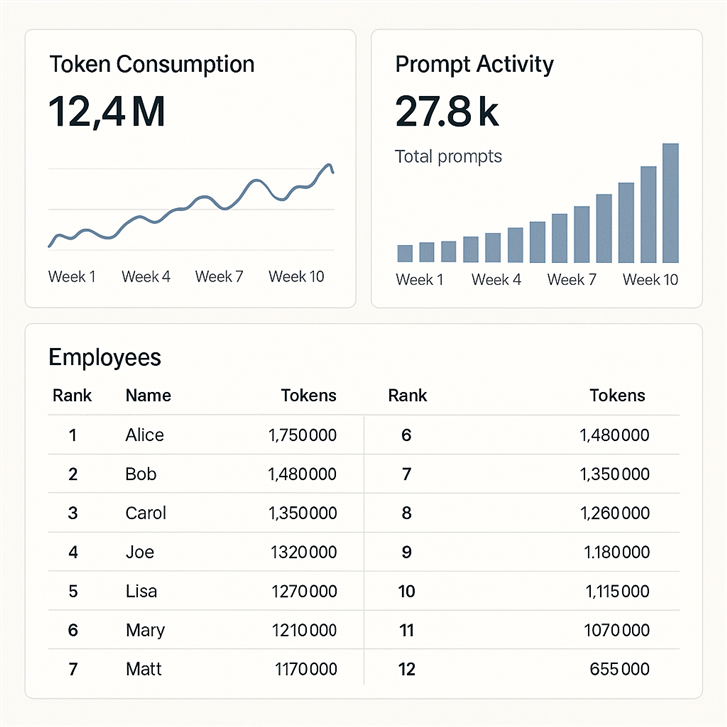The width and height of the screenshot is (727, 727).
Task: Open Carol's employee entry
Action: pos(146,513)
